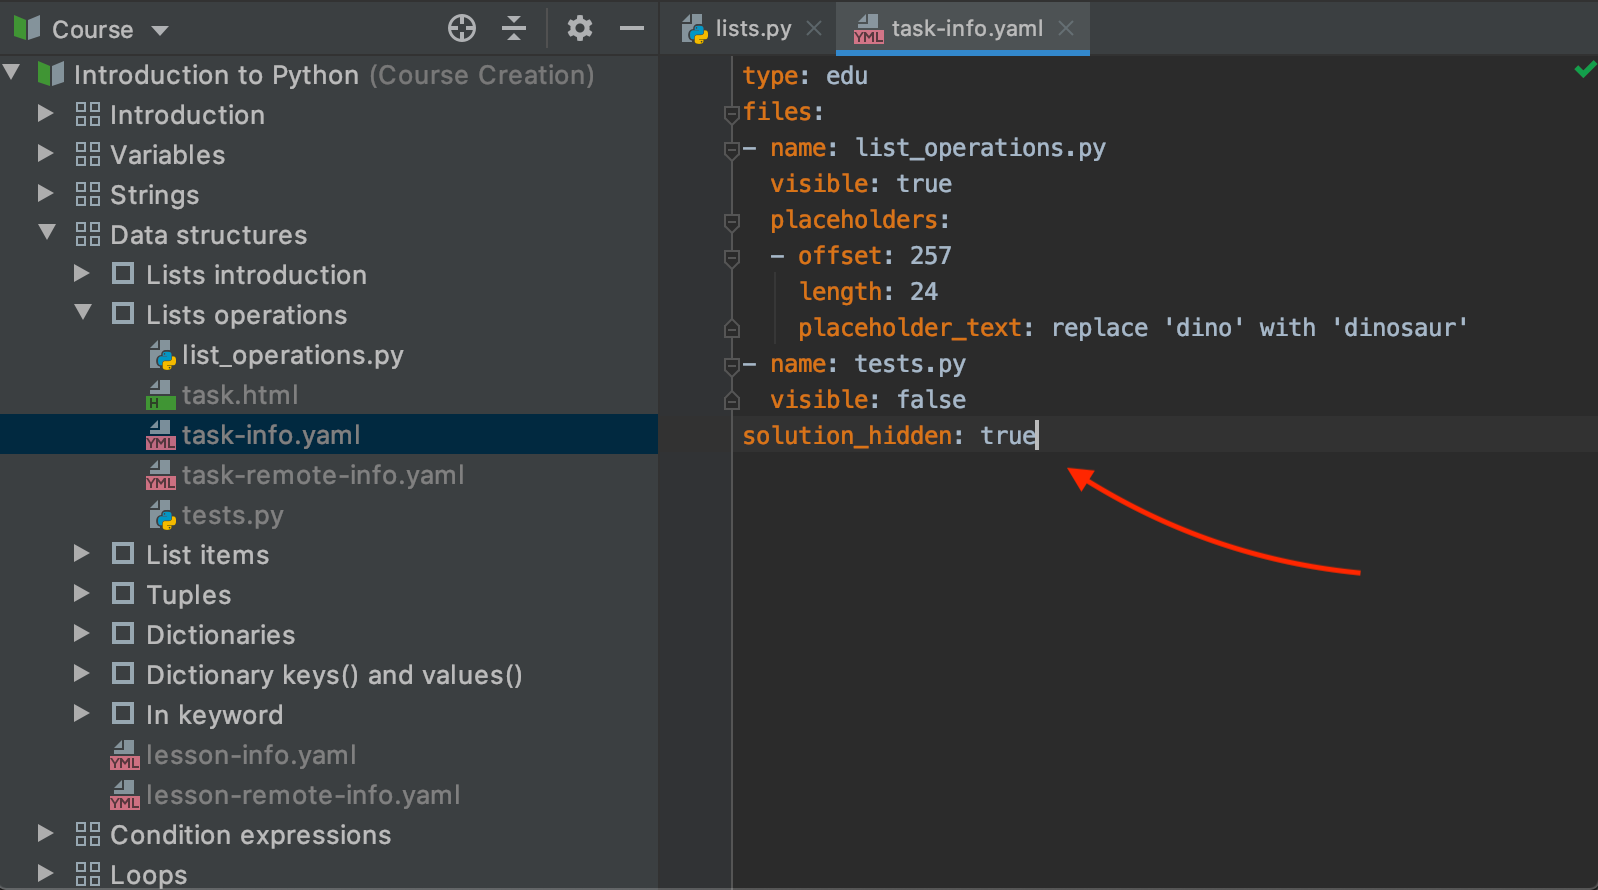Fold the 'placeholders:' block in the gutter

point(732,221)
